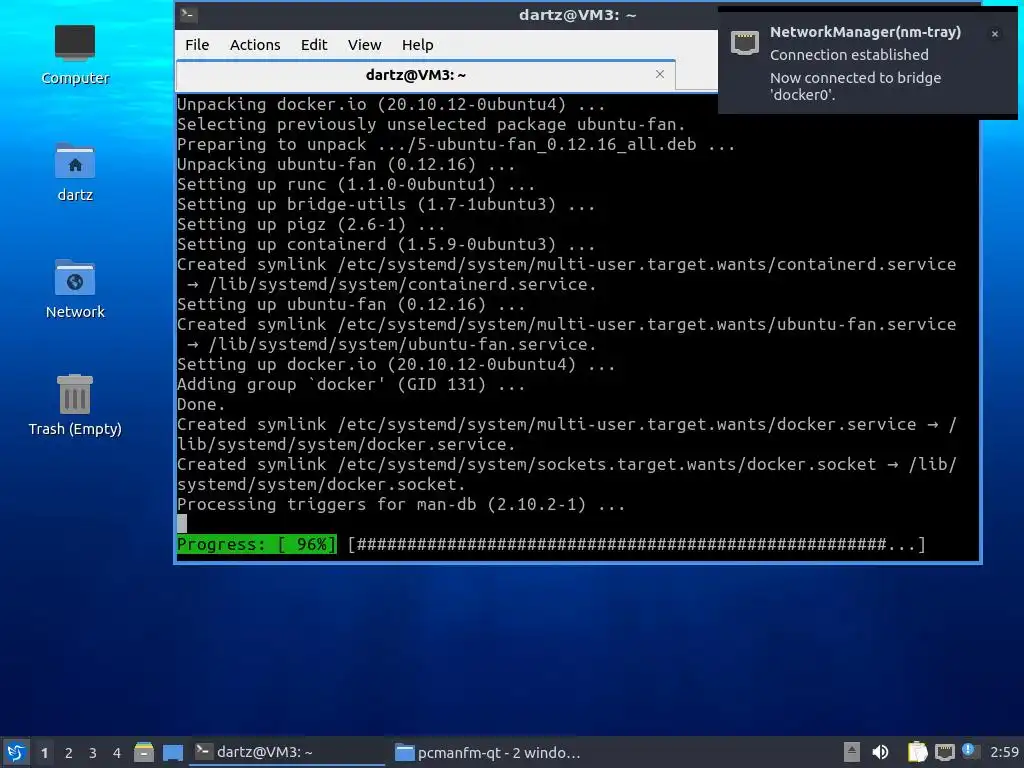Click 'Setting up bridge-utils' terminal line
Image resolution: width=1024 pixels, height=768 pixels.
[386, 204]
